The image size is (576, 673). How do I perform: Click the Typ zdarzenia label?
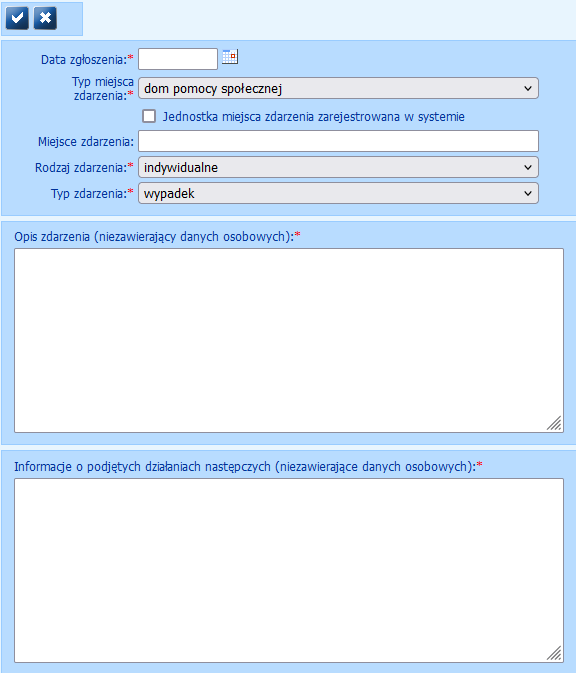coord(92,194)
